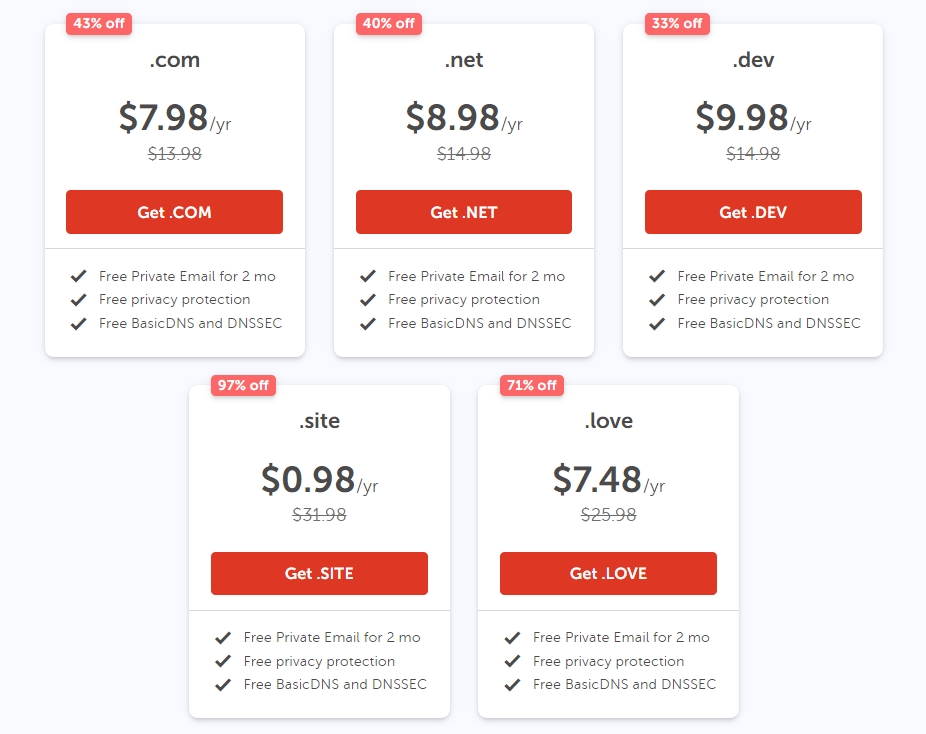The height and width of the screenshot is (734, 926).
Task: Click the .site domain card title
Action: pos(319,421)
